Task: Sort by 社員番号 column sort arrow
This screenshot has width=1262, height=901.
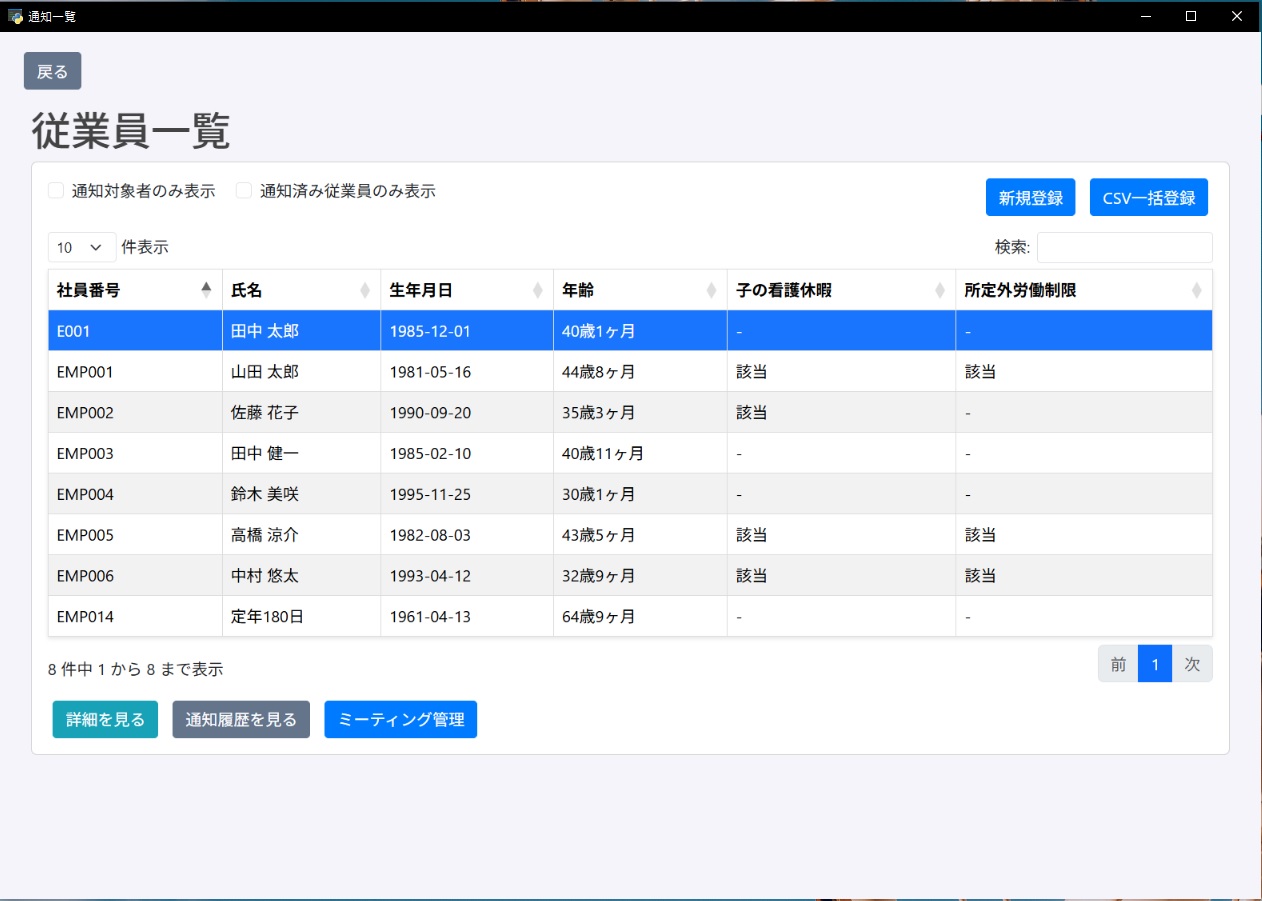Action: tap(206, 290)
